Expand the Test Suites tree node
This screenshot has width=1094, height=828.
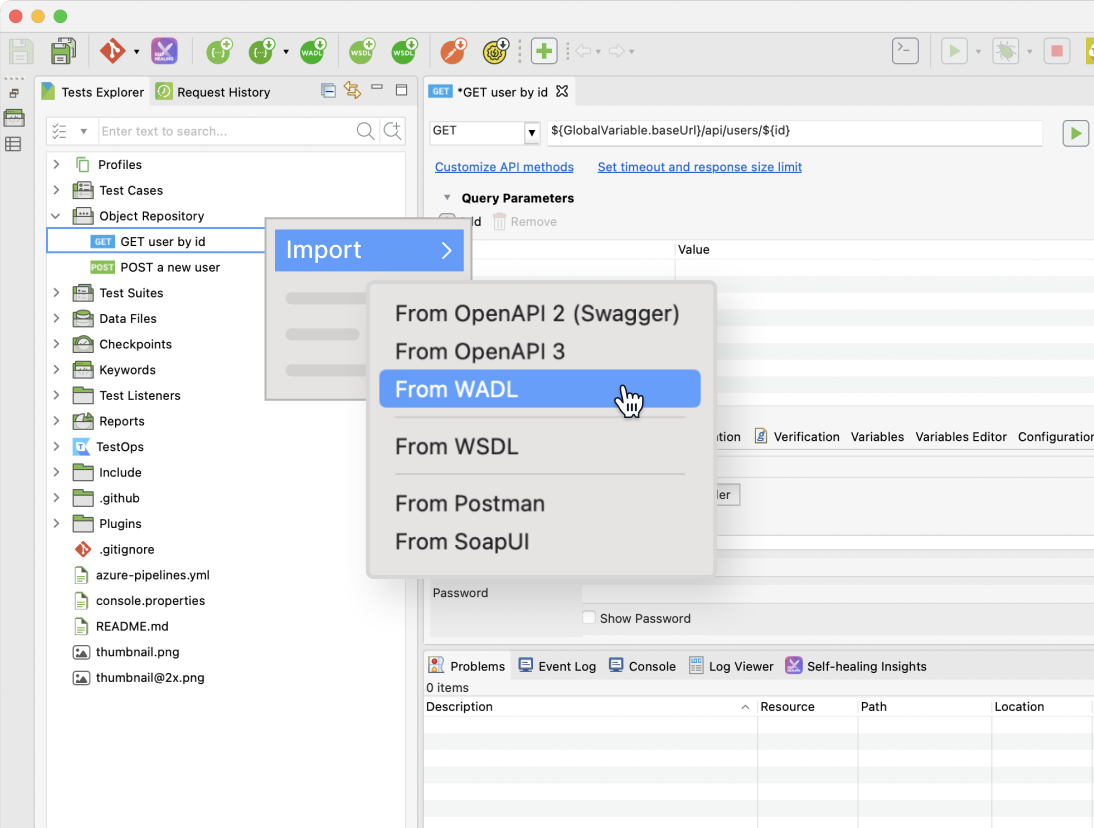point(57,292)
